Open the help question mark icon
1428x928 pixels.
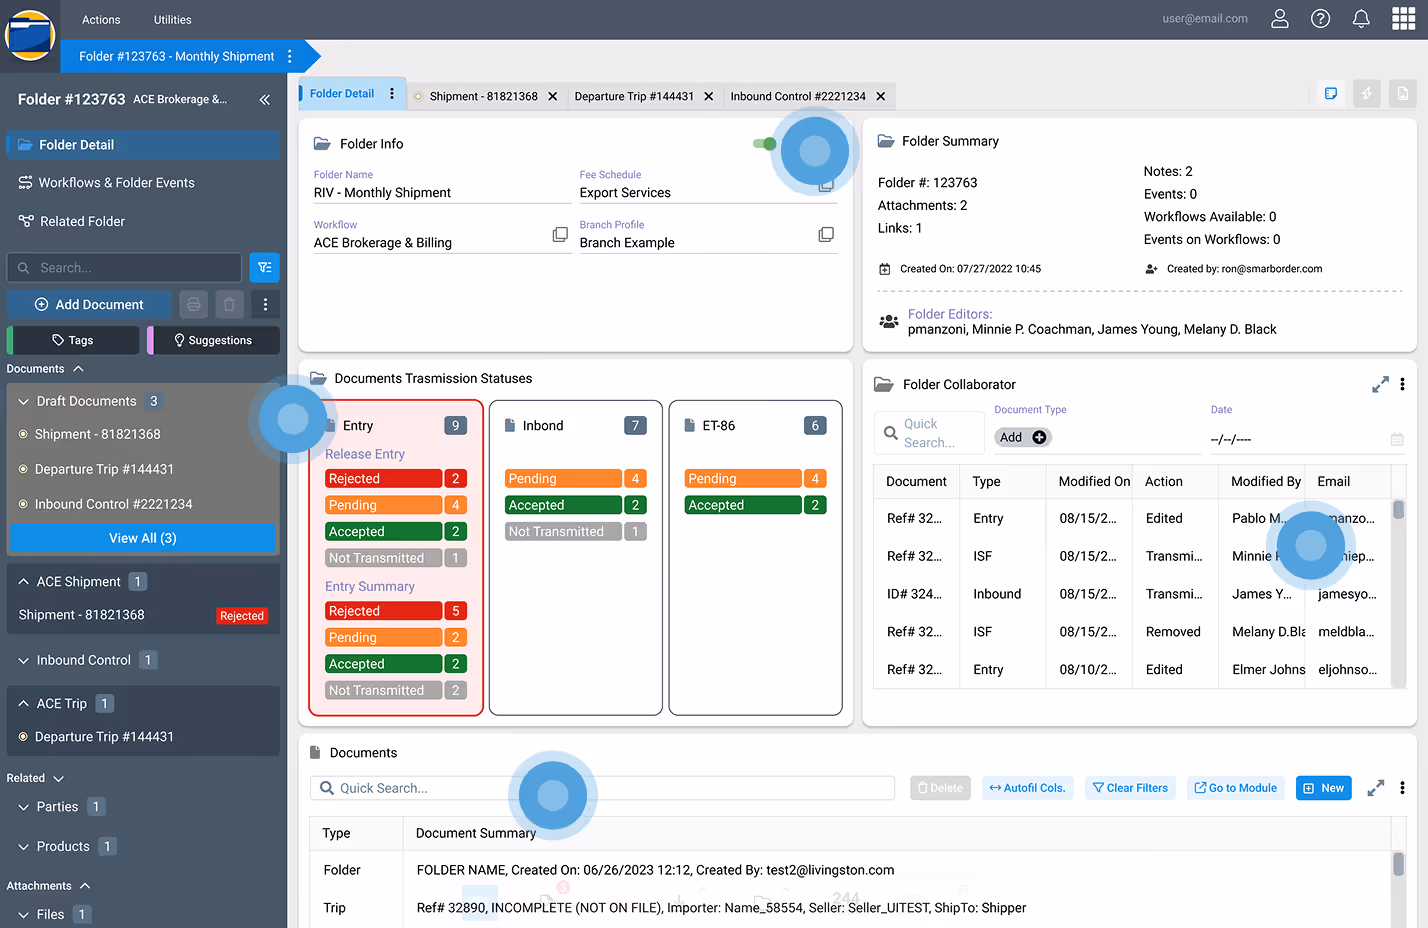[1320, 19]
